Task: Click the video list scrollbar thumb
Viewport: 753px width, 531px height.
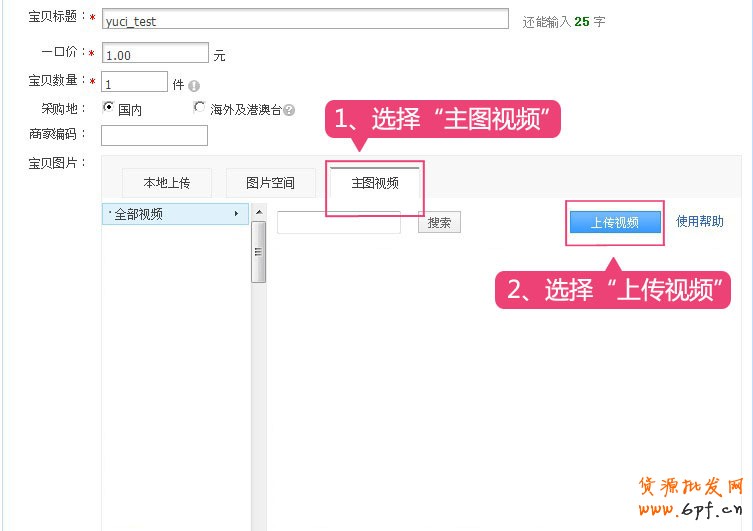Action: [258, 251]
